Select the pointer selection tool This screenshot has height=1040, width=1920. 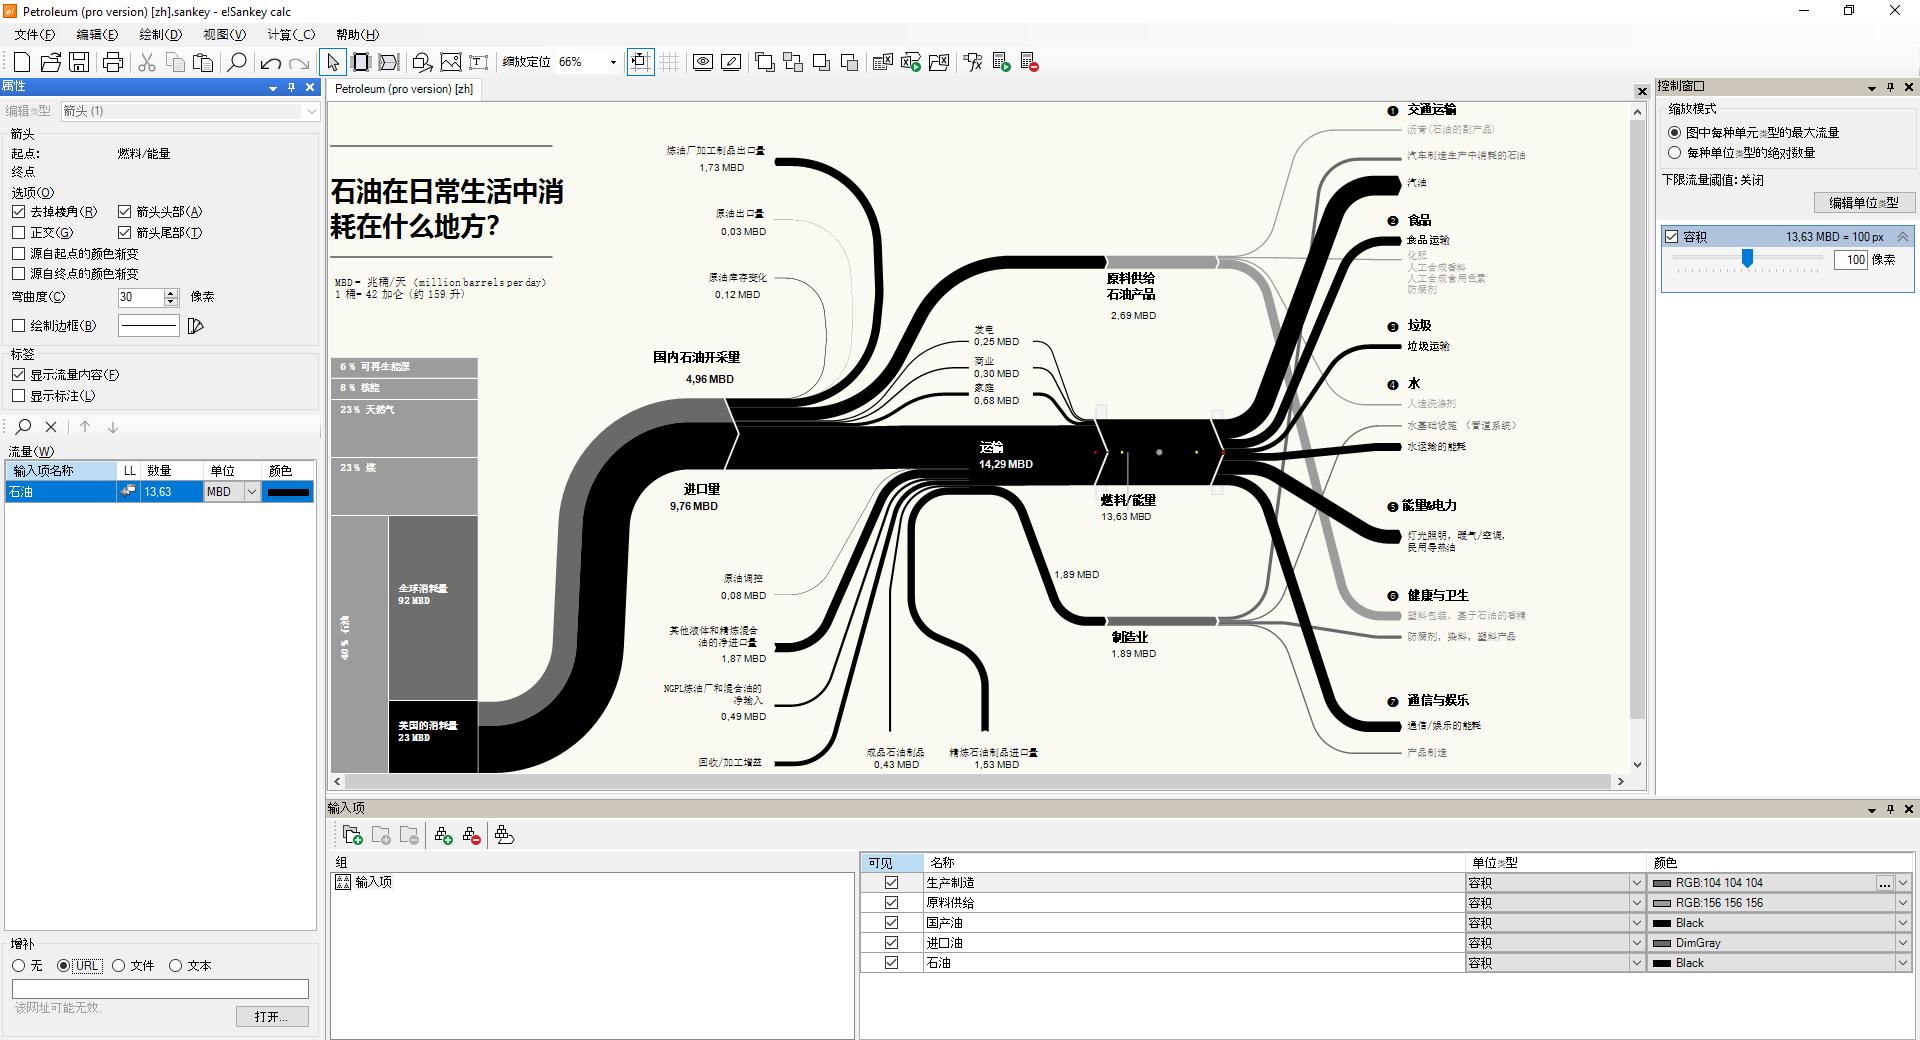pyautogui.click(x=333, y=62)
